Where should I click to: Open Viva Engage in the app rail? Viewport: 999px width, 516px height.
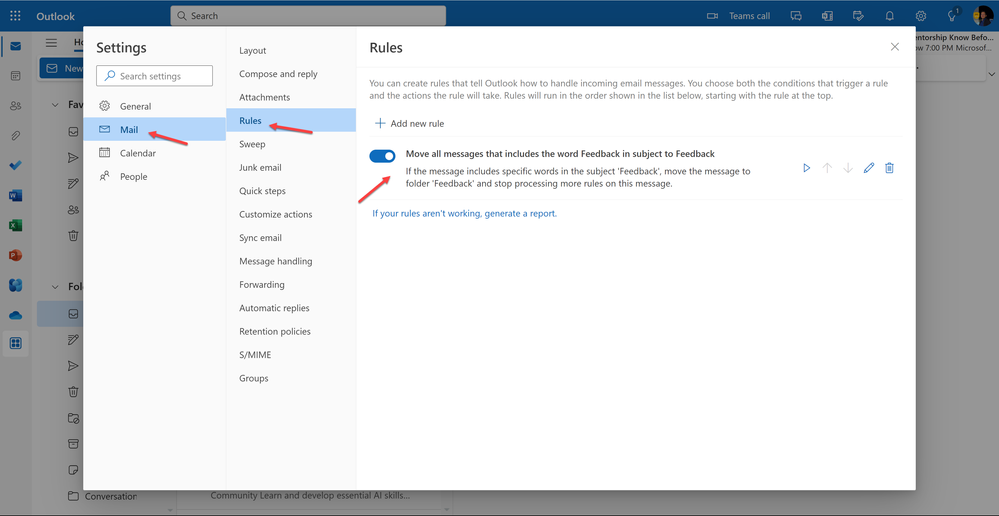[x=15, y=285]
